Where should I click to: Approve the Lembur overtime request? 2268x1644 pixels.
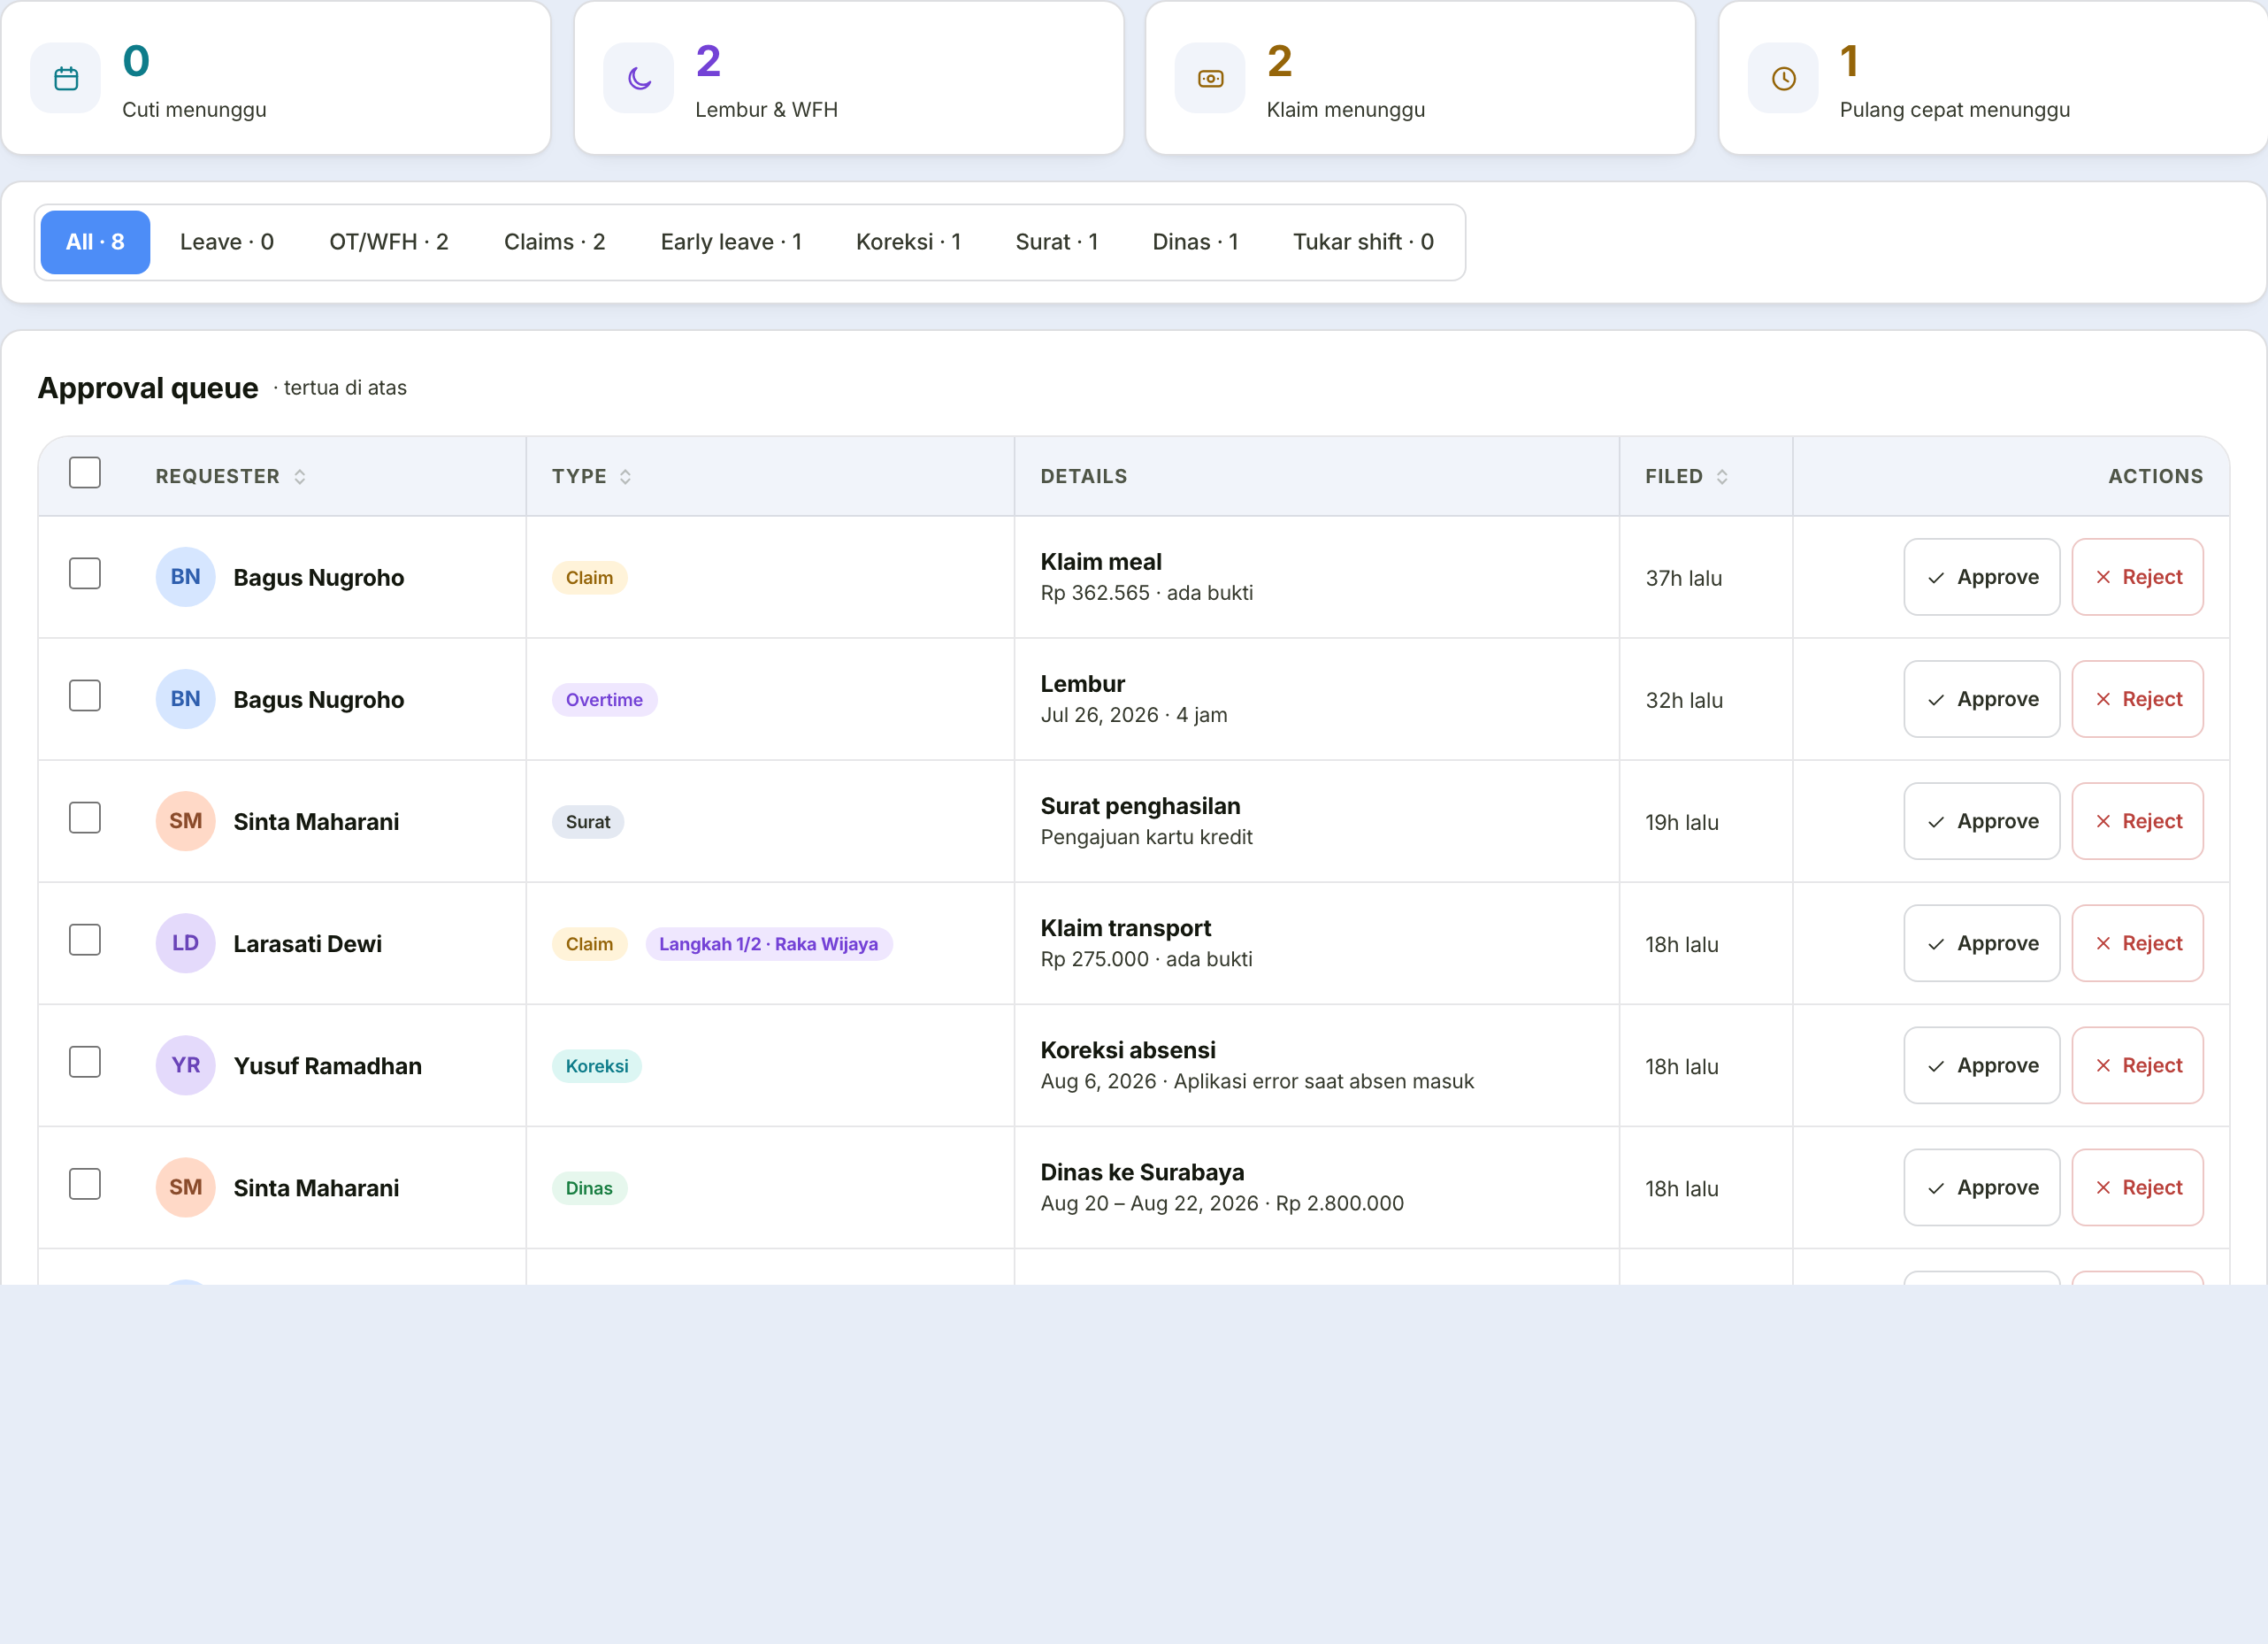pyautogui.click(x=1981, y=699)
